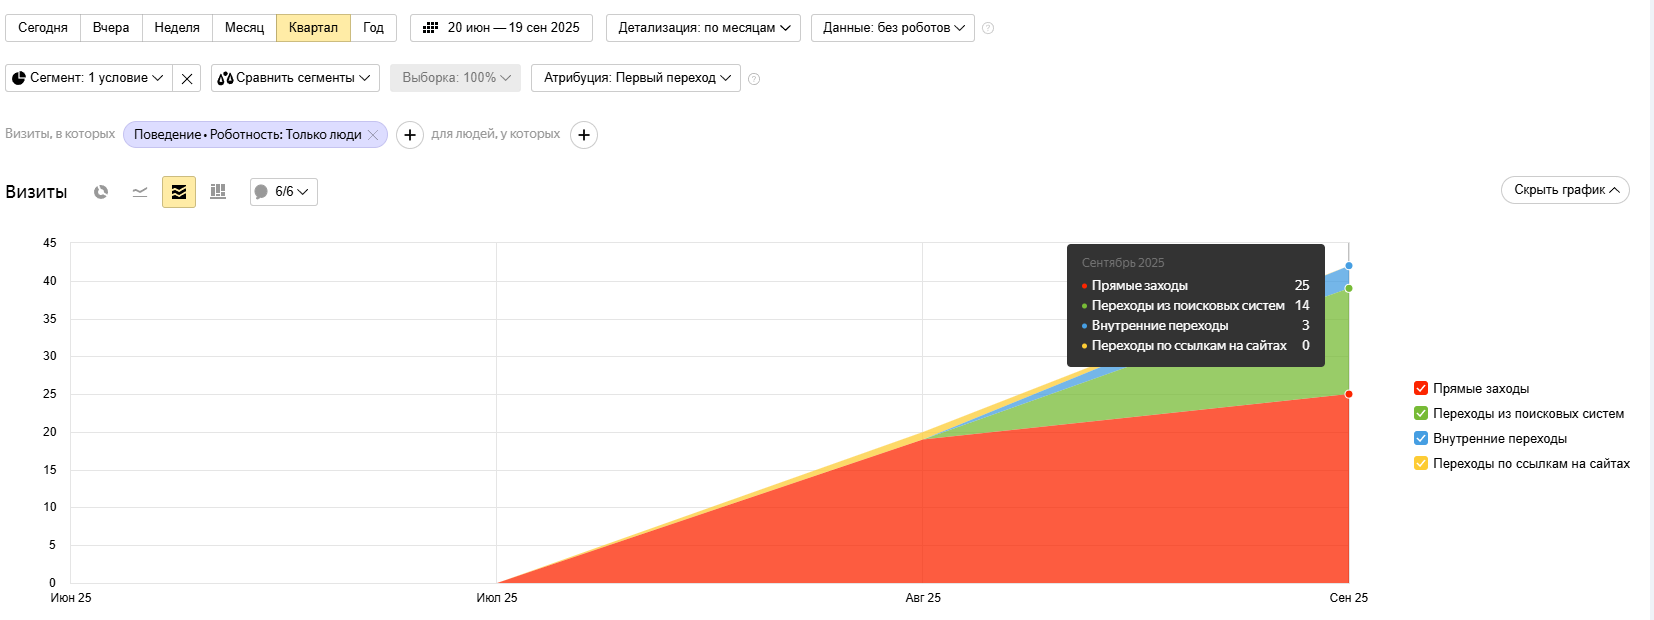The width and height of the screenshot is (1654, 620).
Task: Select stacked area chart icon
Action: [179, 192]
